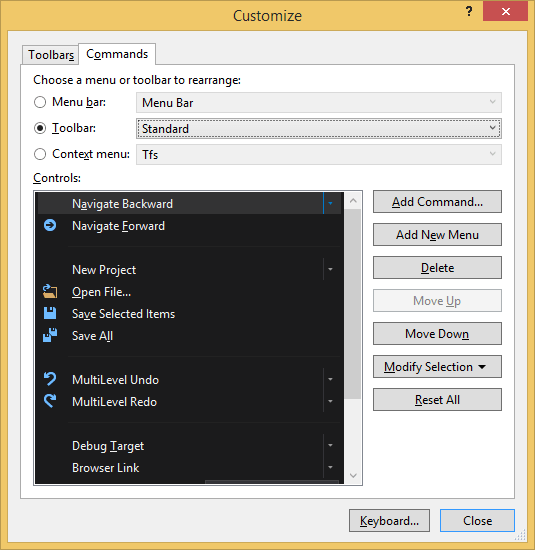Click the Delete button
The height and width of the screenshot is (550, 535).
click(x=437, y=268)
